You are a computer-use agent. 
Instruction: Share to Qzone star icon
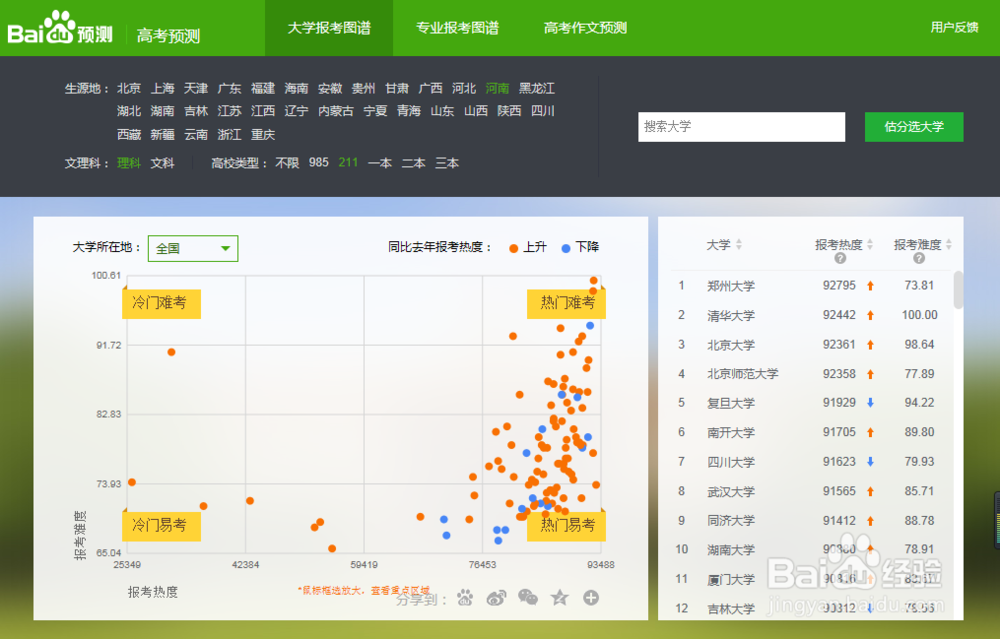point(558,598)
